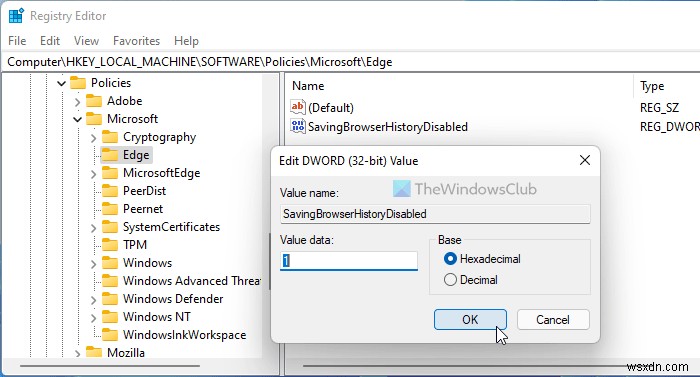Open the Favorites menu
The width and height of the screenshot is (700, 377).
[x=136, y=41]
